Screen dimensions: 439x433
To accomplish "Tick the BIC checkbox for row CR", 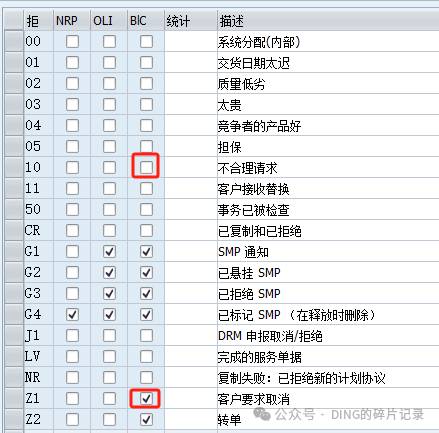I will 146,231.
